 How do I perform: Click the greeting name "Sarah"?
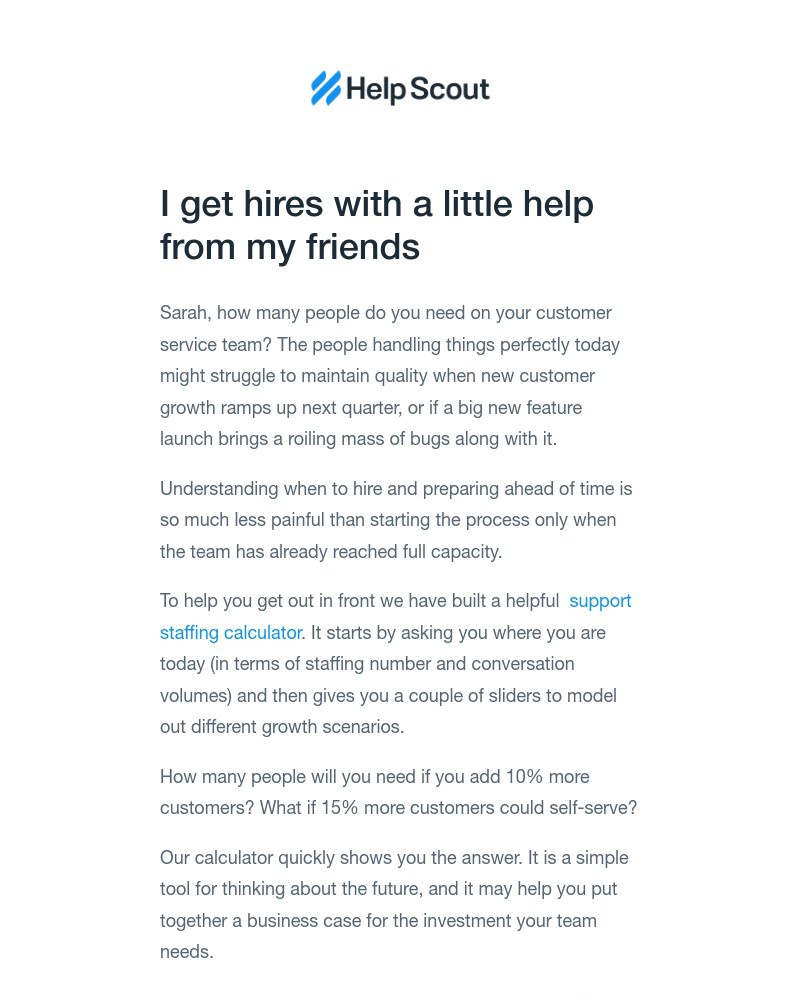[x=183, y=313]
